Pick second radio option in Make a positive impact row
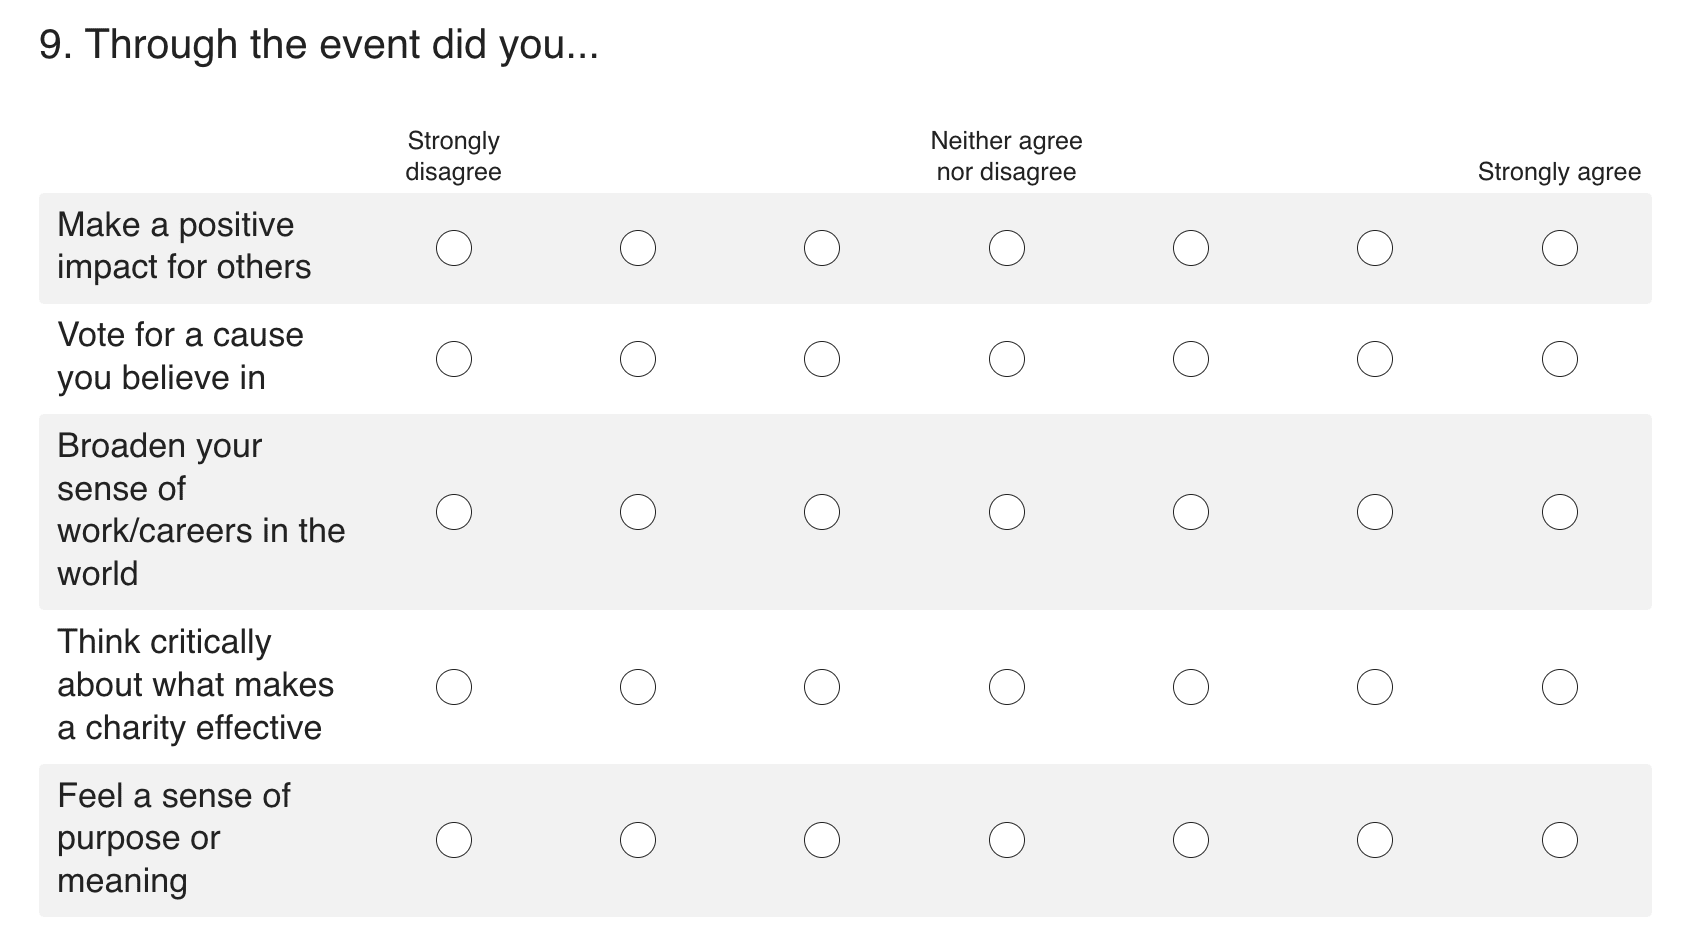Screen dimensions: 1682x950 coord(638,248)
